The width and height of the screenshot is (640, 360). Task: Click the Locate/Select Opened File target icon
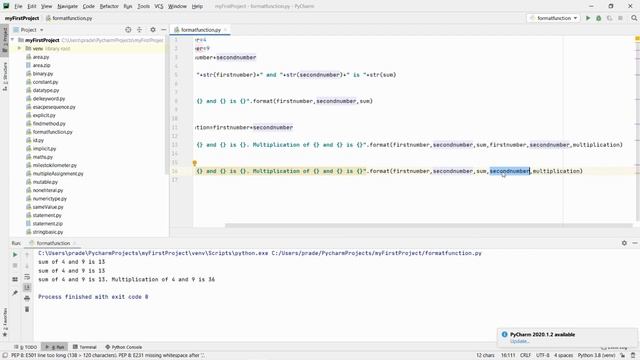pos(128,30)
